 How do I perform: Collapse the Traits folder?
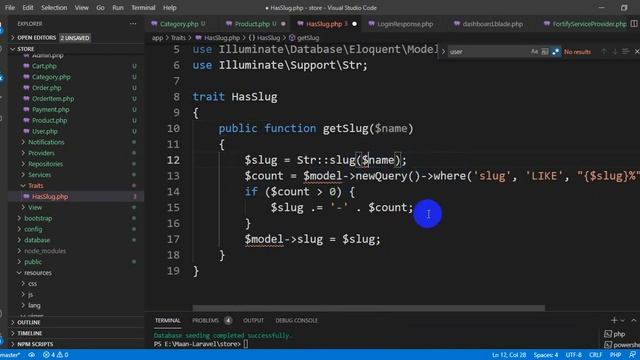(x=36, y=186)
